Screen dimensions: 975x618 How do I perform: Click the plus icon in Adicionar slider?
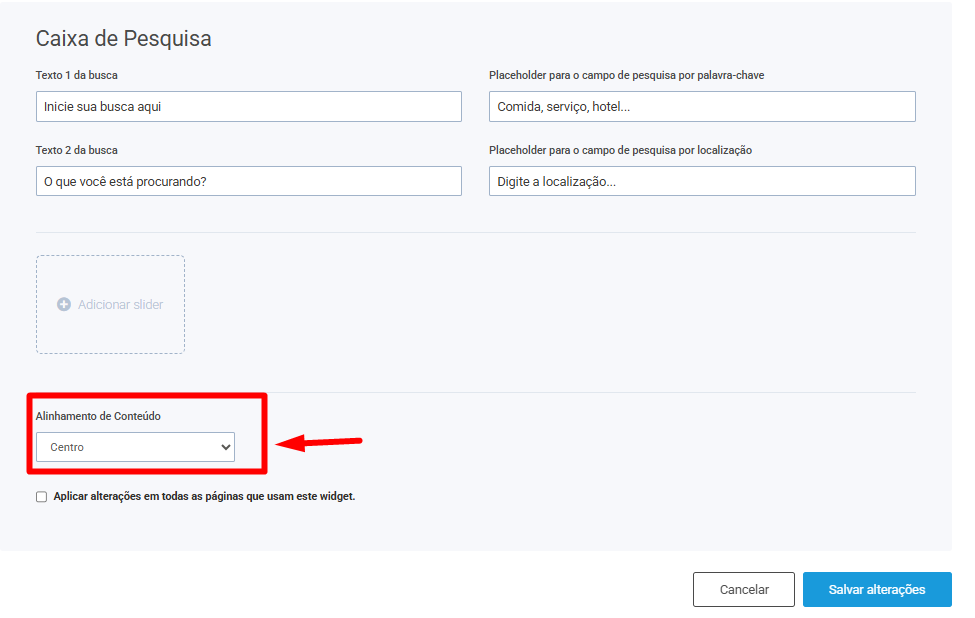click(x=63, y=304)
